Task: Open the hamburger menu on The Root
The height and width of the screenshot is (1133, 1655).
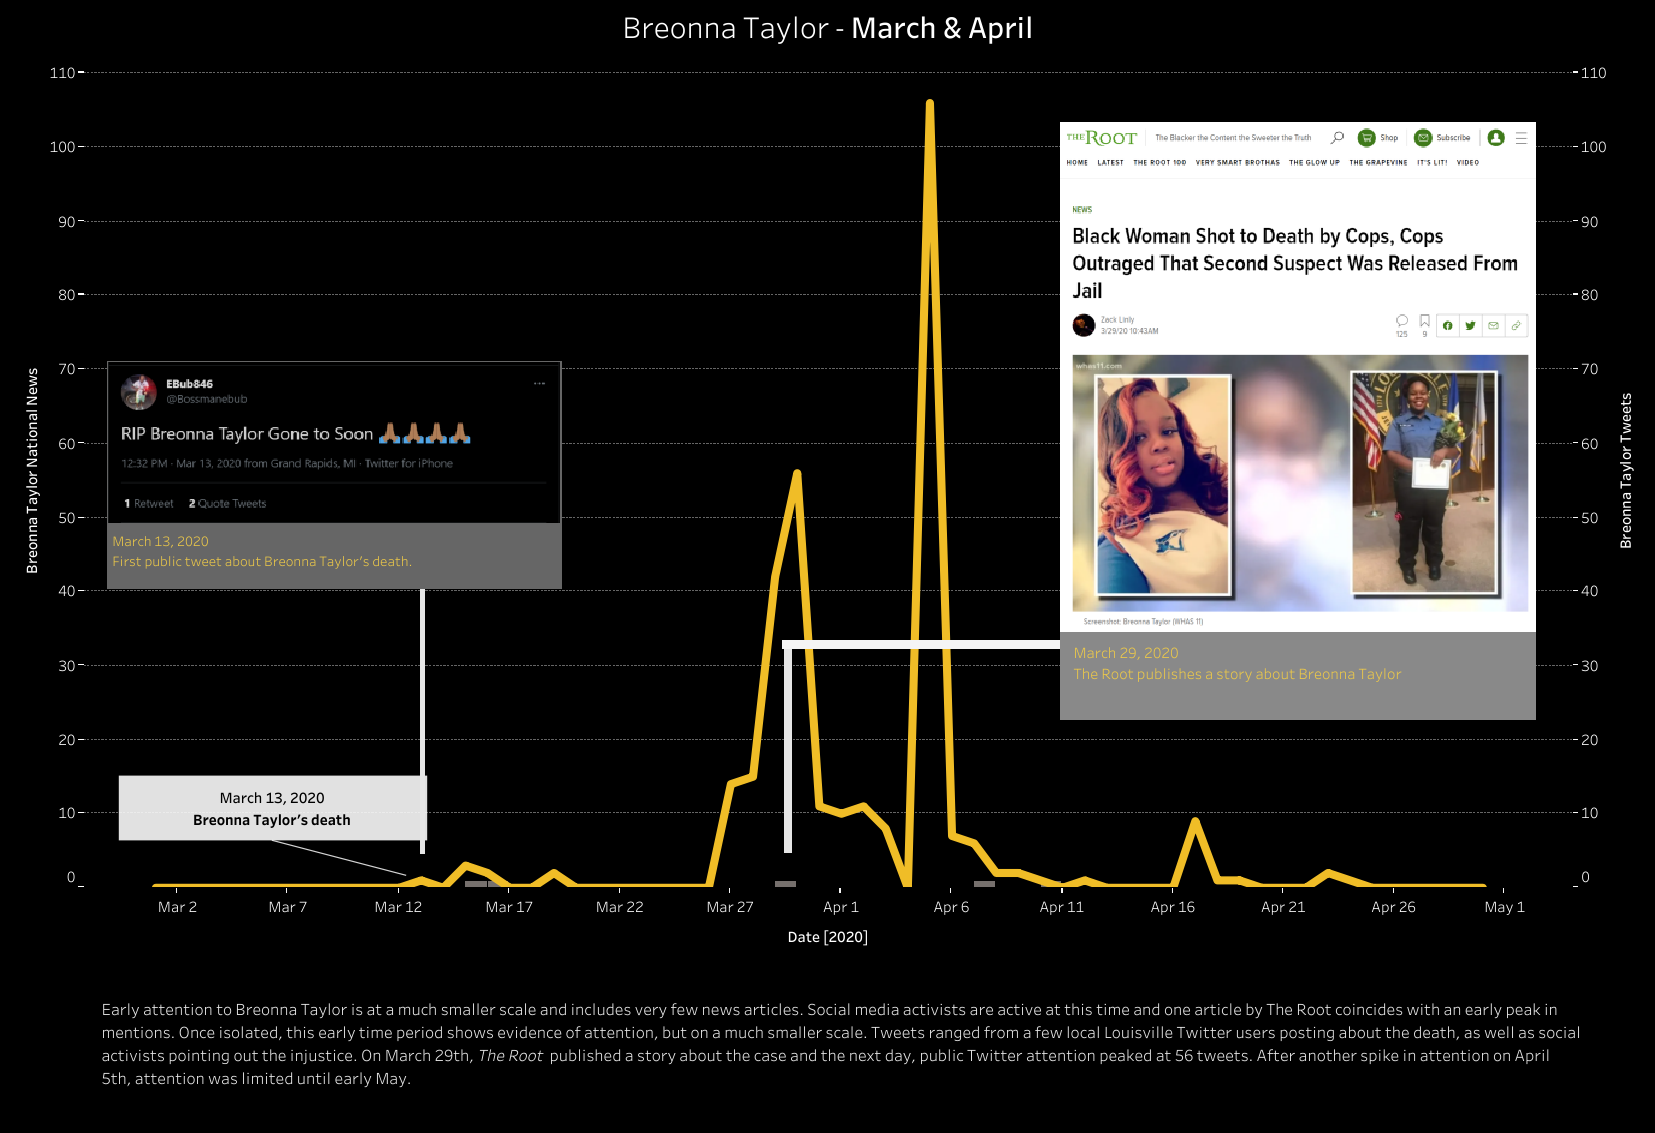Action: 1521,138
